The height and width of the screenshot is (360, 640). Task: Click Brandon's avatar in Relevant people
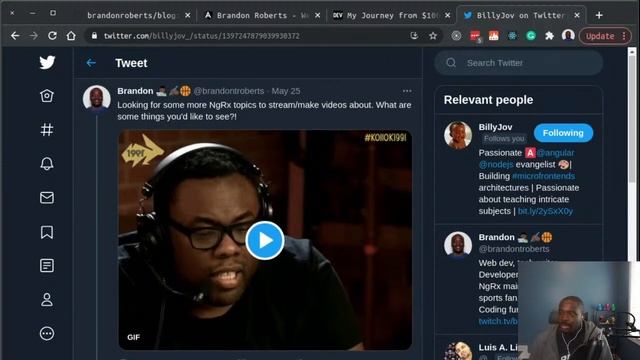458,245
